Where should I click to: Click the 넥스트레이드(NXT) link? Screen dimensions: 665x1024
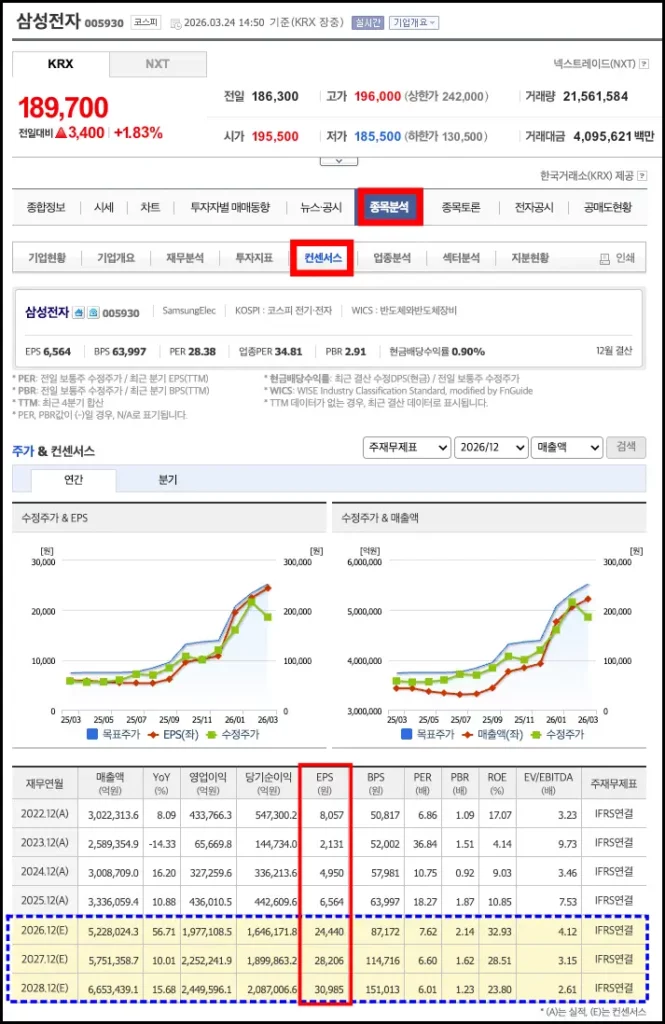click(594, 64)
